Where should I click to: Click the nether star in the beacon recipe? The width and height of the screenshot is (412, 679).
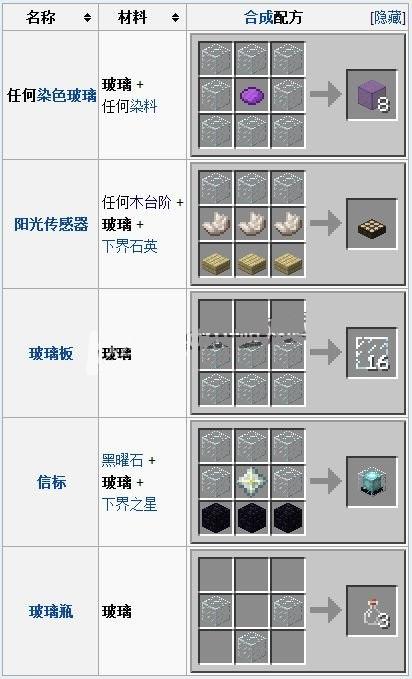[x=252, y=482]
